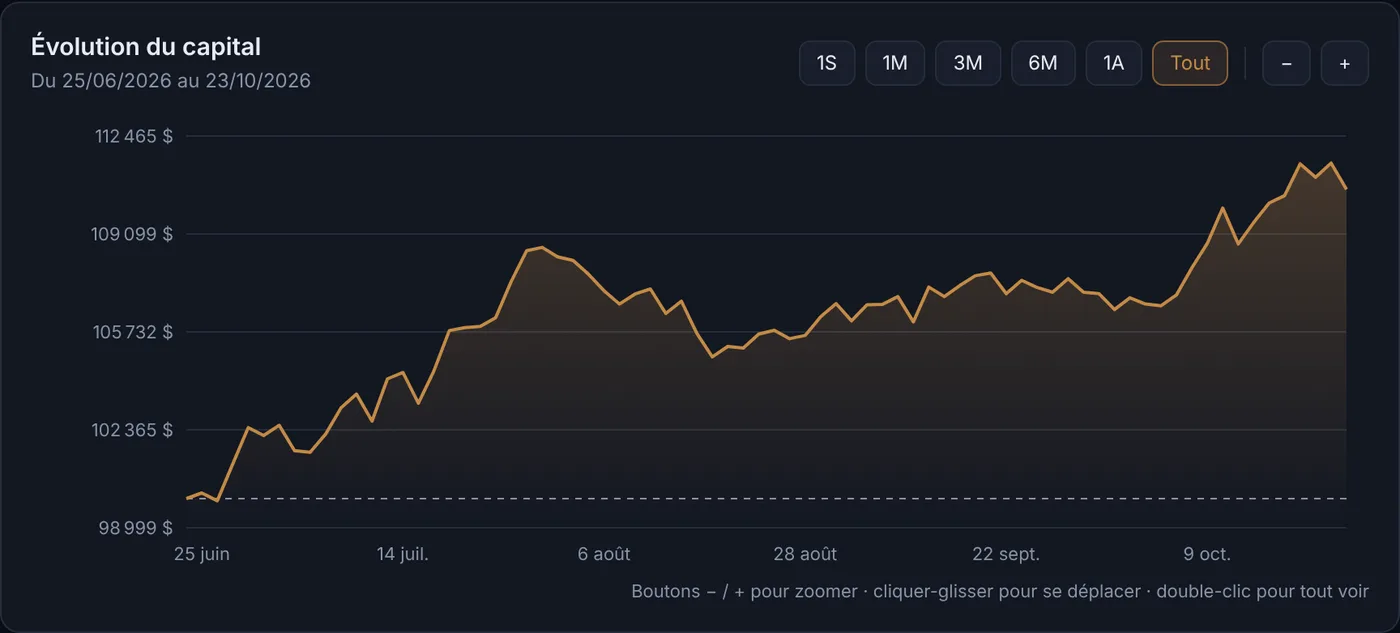
Task: Click the 112 465 $ axis label
Action: click(134, 136)
